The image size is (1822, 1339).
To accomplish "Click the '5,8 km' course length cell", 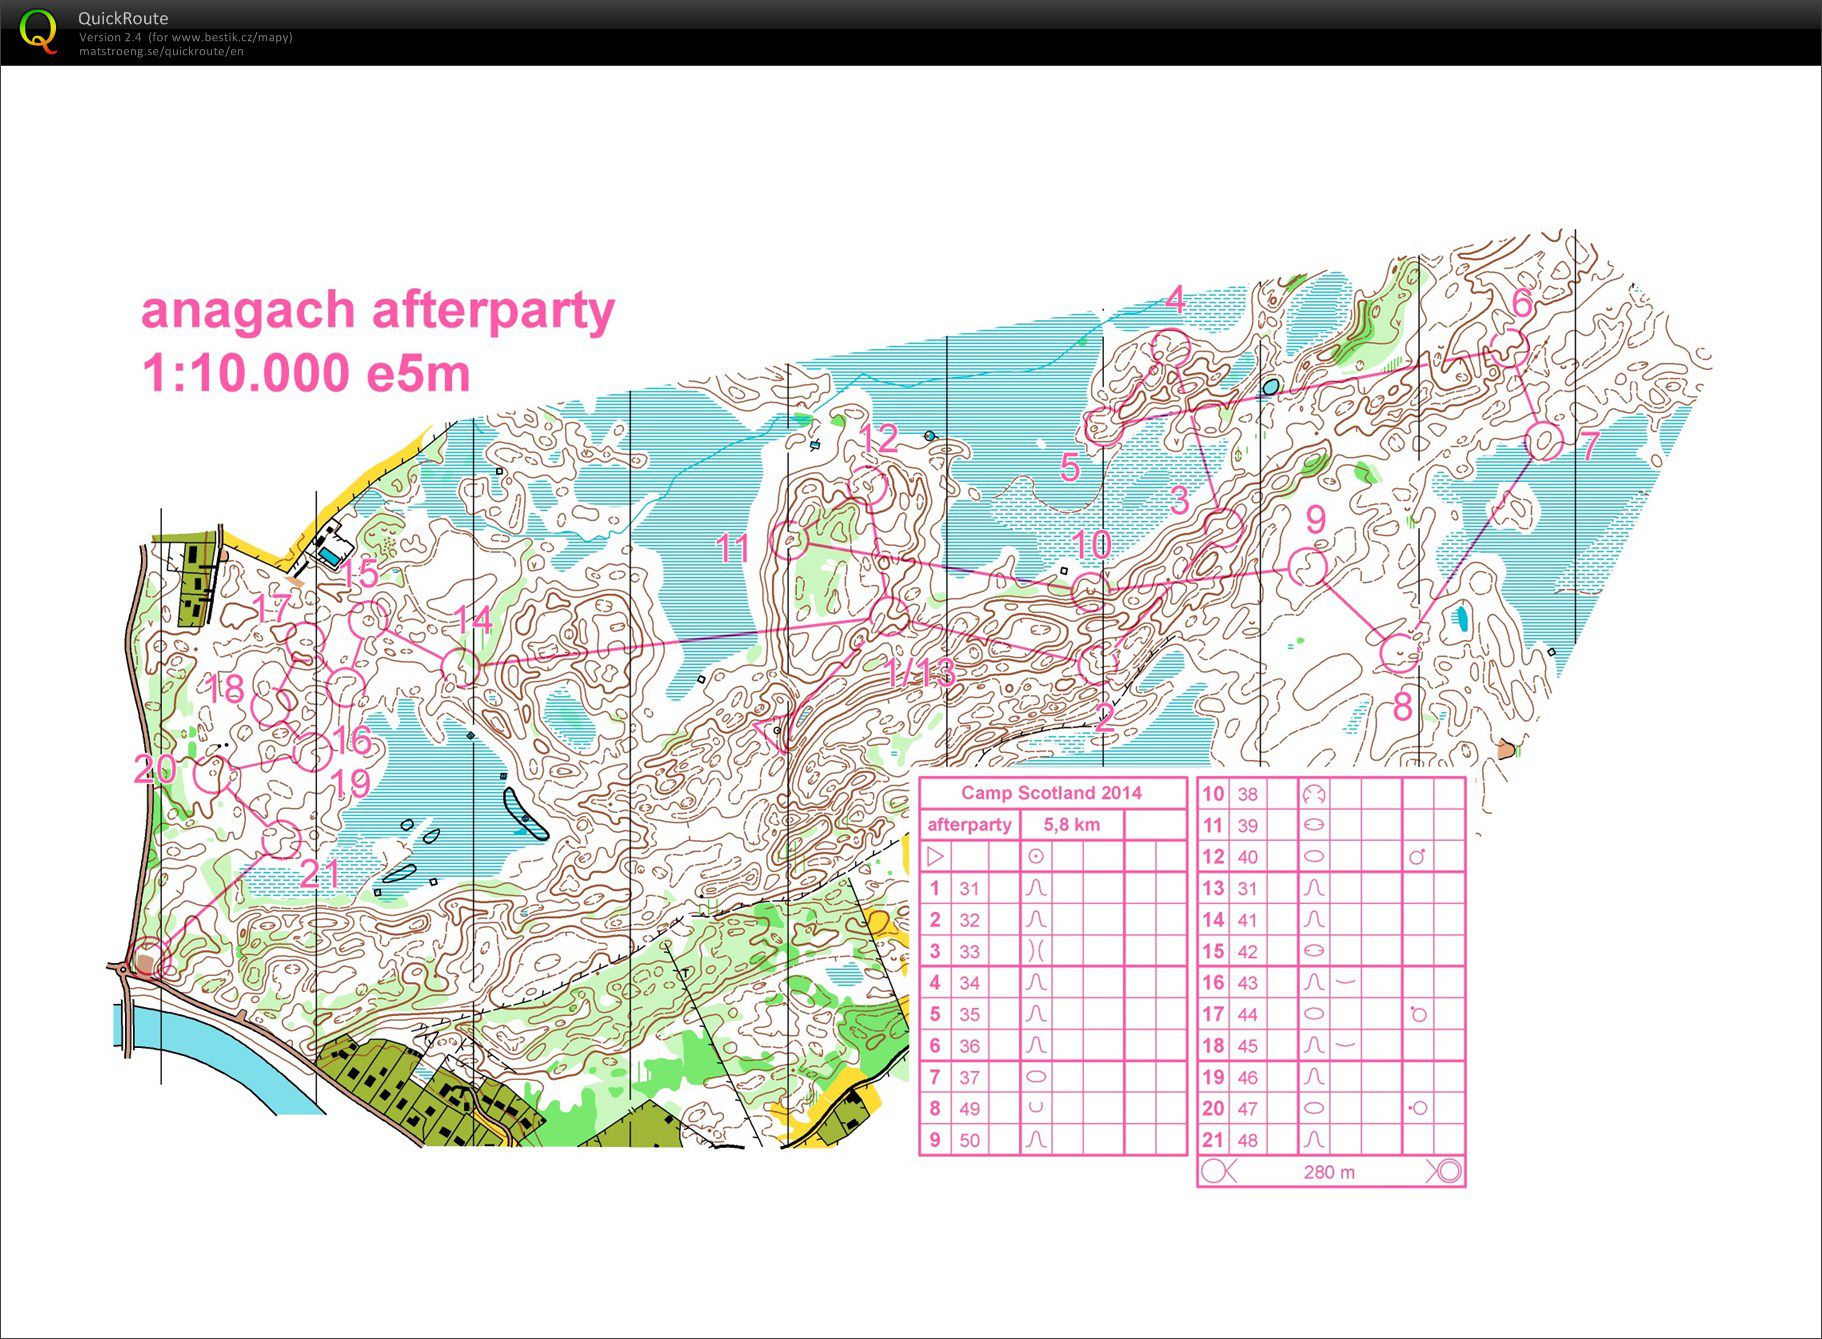I will (x=1071, y=825).
